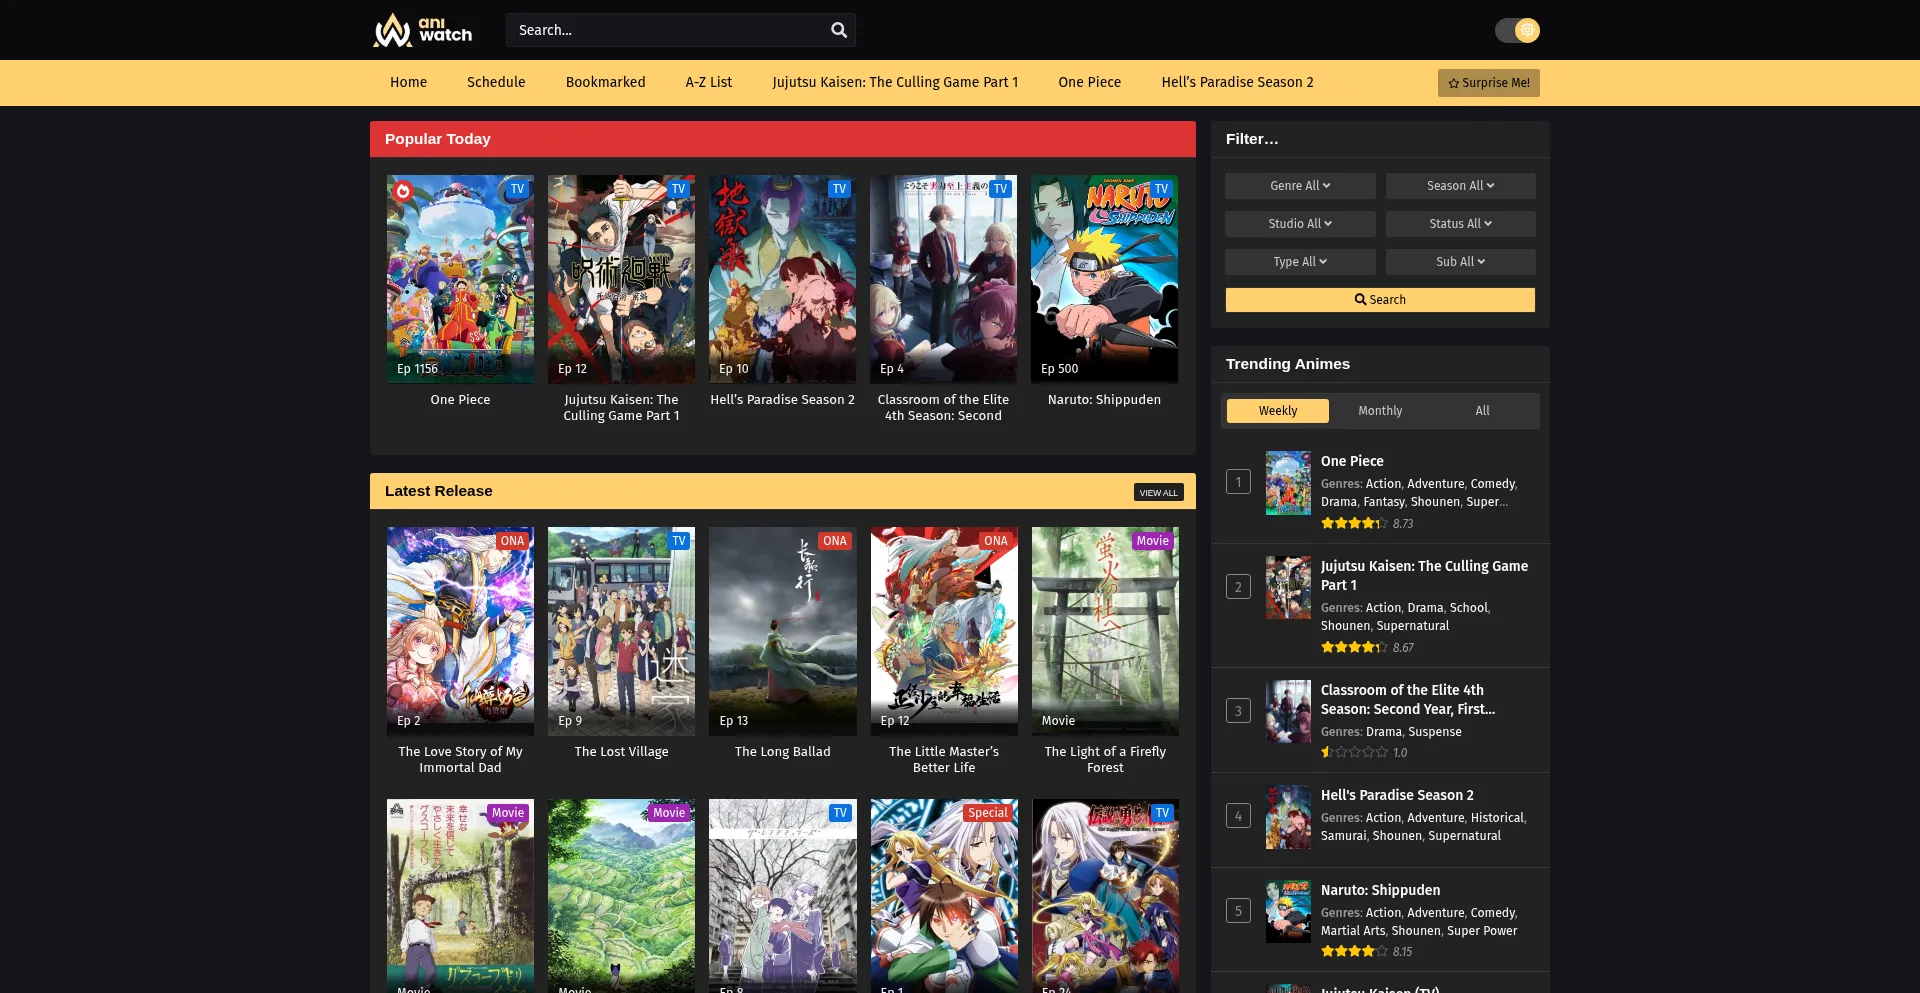Click Movie badge on Firefly Forest poster
The height and width of the screenshot is (993, 1920).
click(1152, 541)
